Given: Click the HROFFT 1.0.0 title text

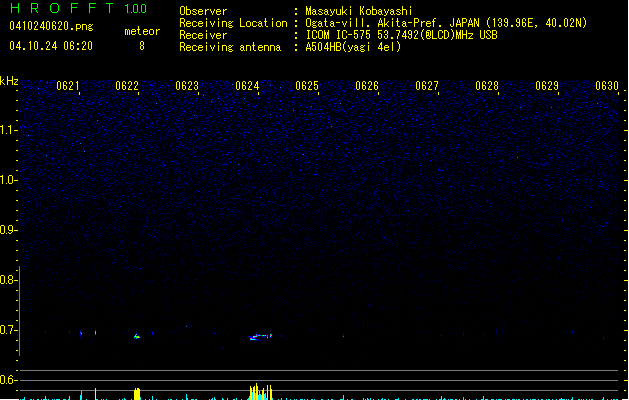Looking at the screenshot, I should 79,8.
